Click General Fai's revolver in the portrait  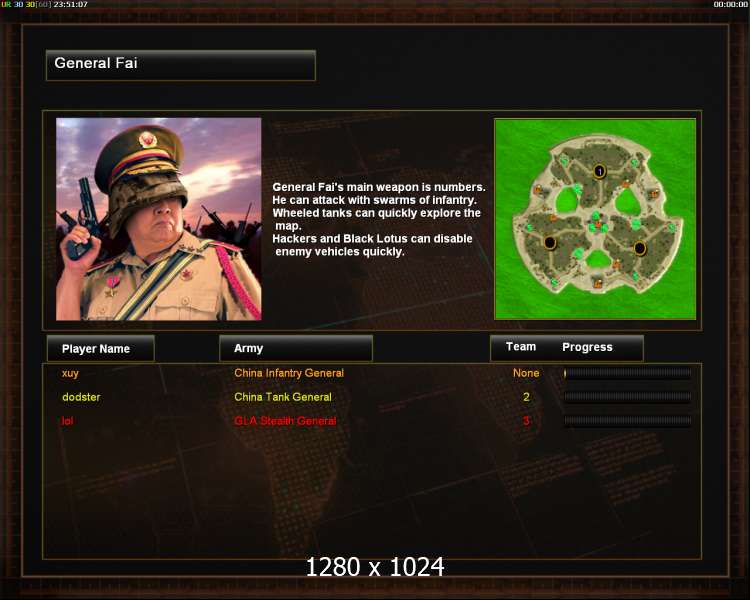[x=84, y=220]
